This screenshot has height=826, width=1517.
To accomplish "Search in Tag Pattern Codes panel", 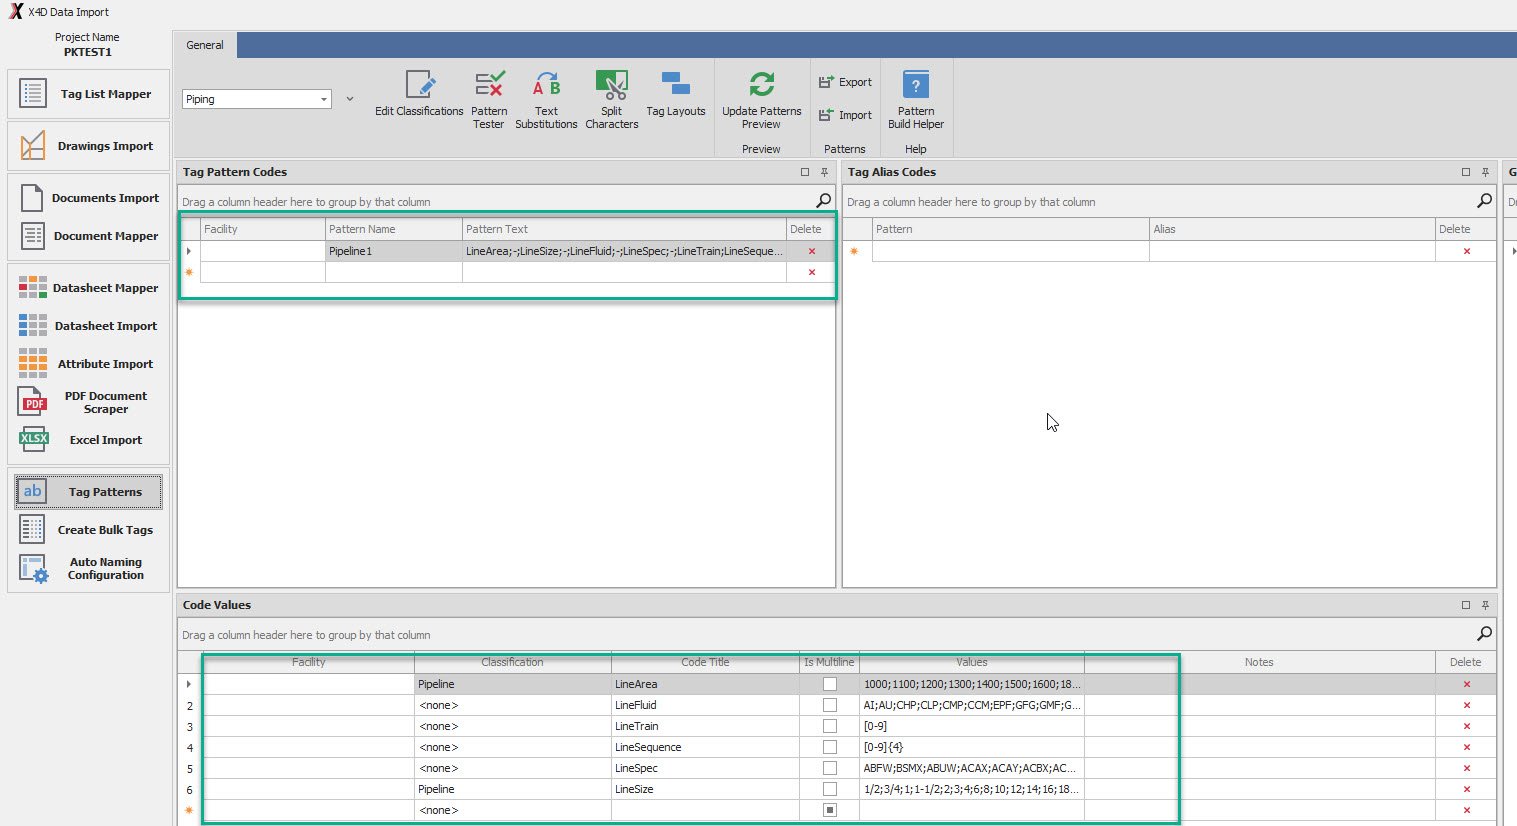I will (823, 201).
